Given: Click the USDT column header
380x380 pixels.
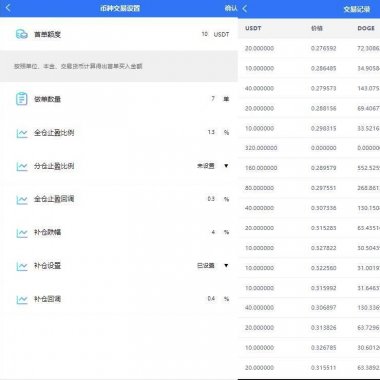Looking at the screenshot, I should click(x=253, y=28).
